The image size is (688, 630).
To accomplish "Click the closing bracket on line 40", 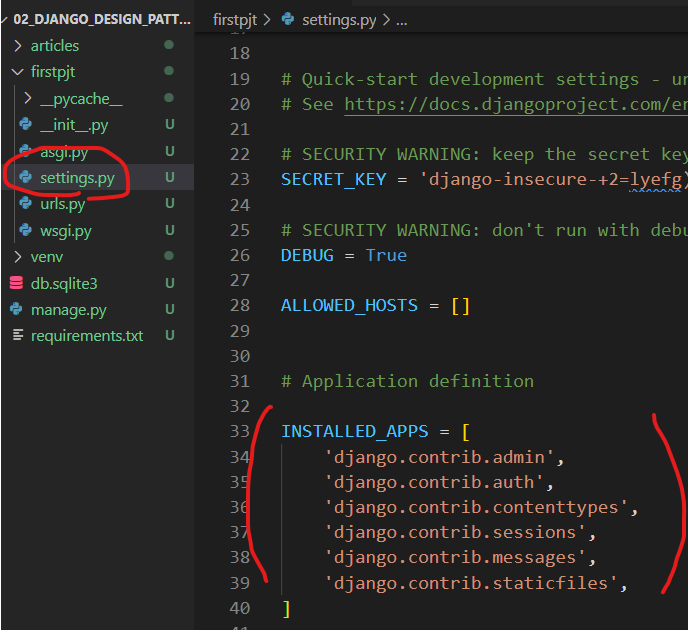I will (x=287, y=609).
